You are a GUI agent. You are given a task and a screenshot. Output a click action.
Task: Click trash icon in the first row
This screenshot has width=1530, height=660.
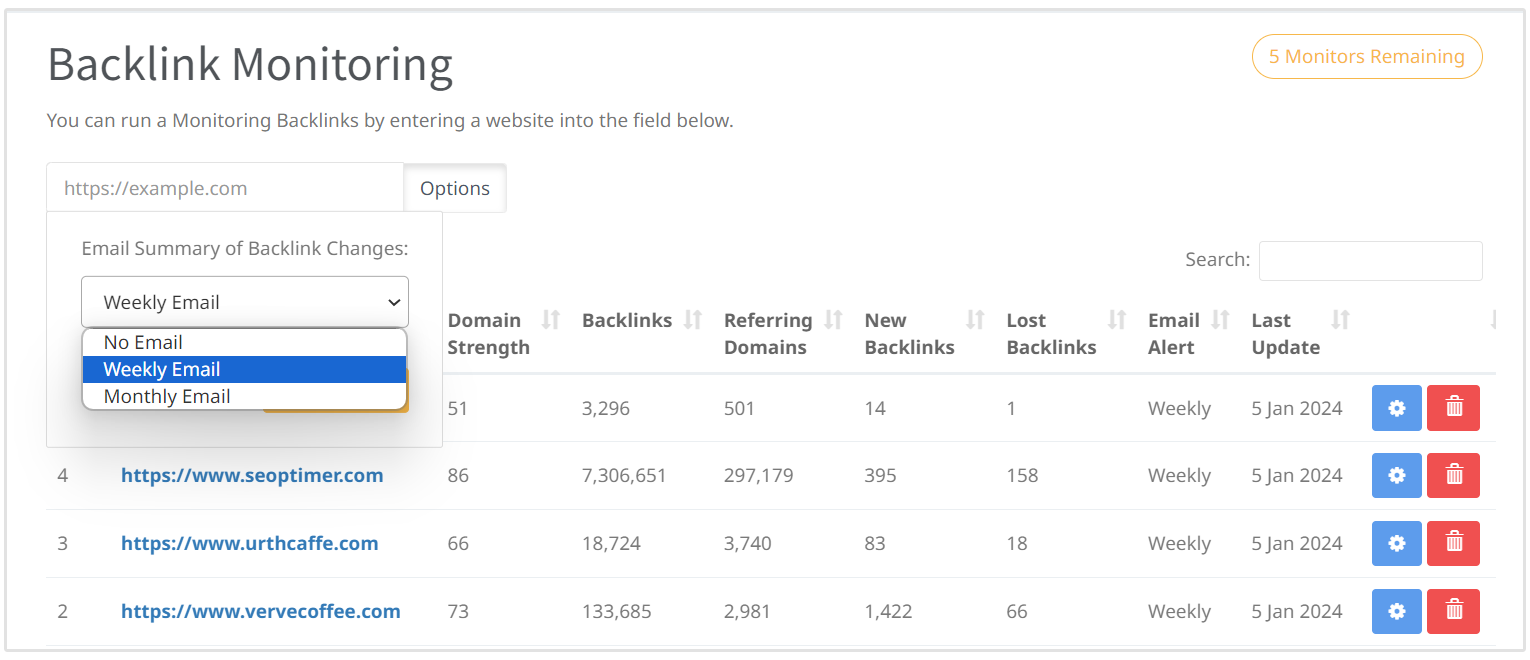click(1453, 408)
